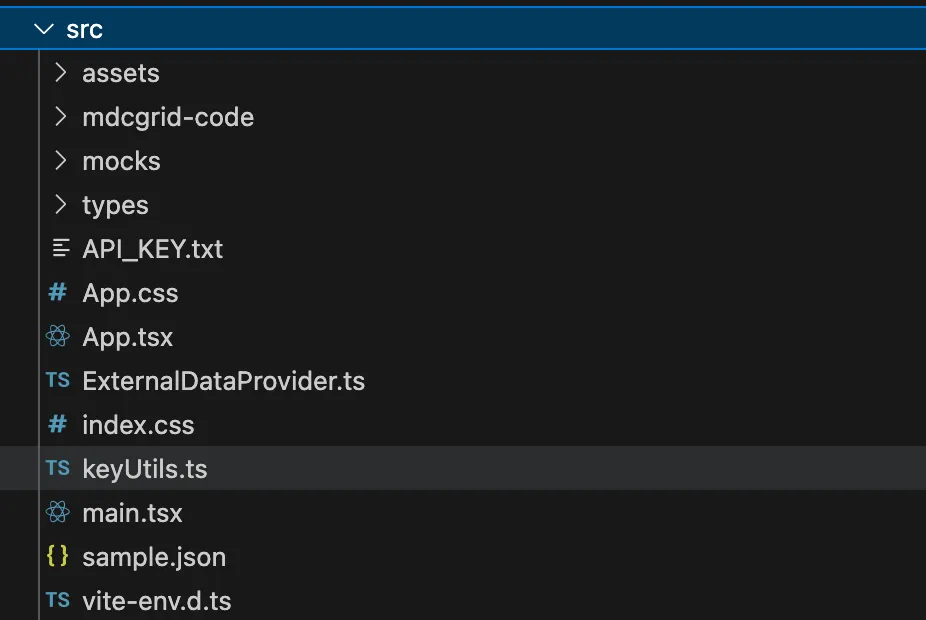Image resolution: width=926 pixels, height=620 pixels.
Task: Click the TS icon next to keyUtils.ts
Action: [x=58, y=469]
